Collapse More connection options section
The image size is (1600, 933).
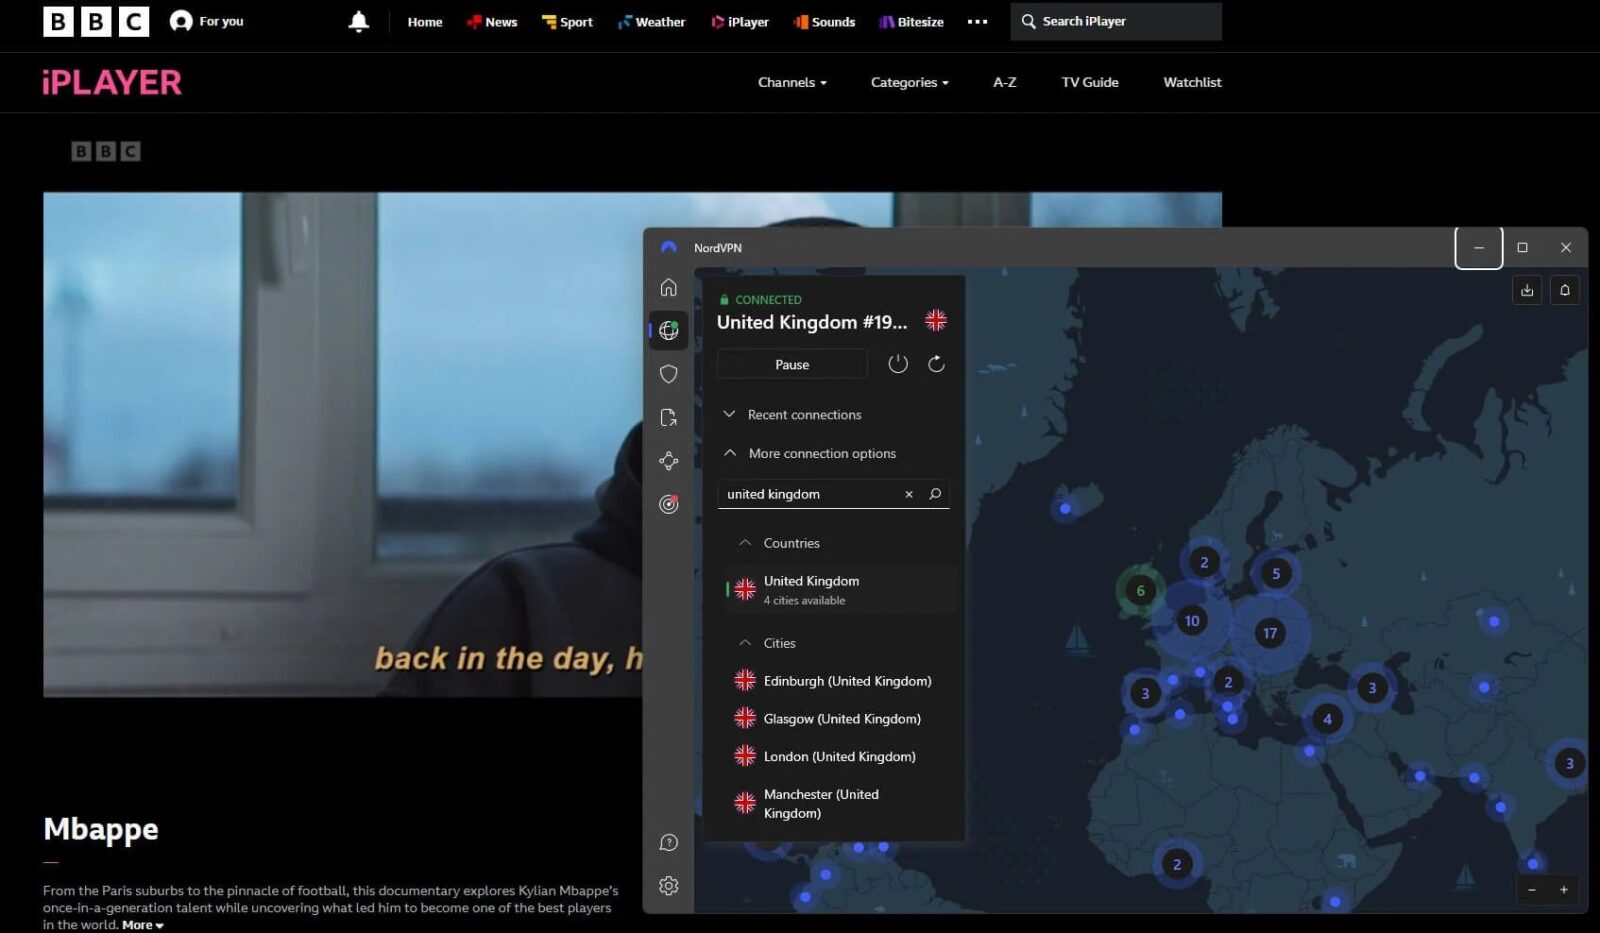[x=809, y=453]
